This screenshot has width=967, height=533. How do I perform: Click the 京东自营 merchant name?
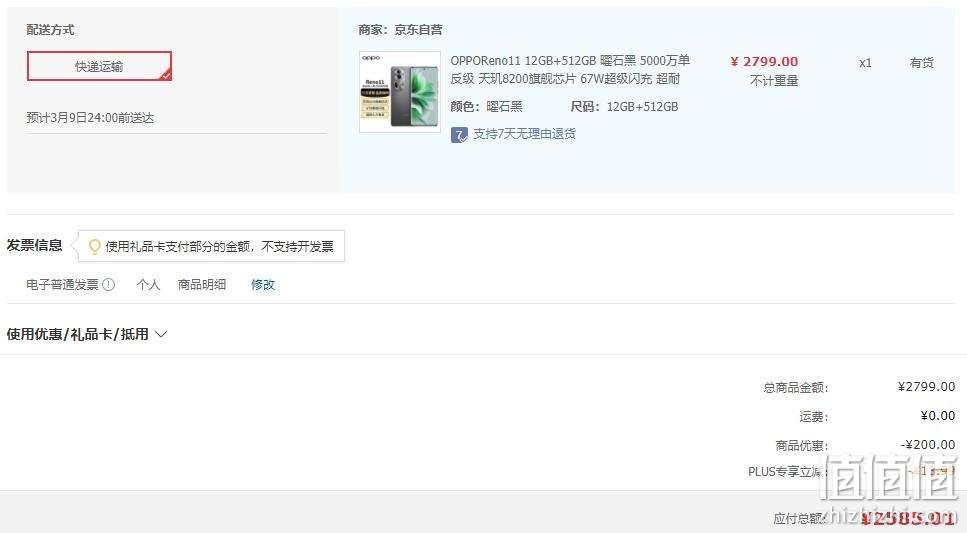tap(418, 30)
